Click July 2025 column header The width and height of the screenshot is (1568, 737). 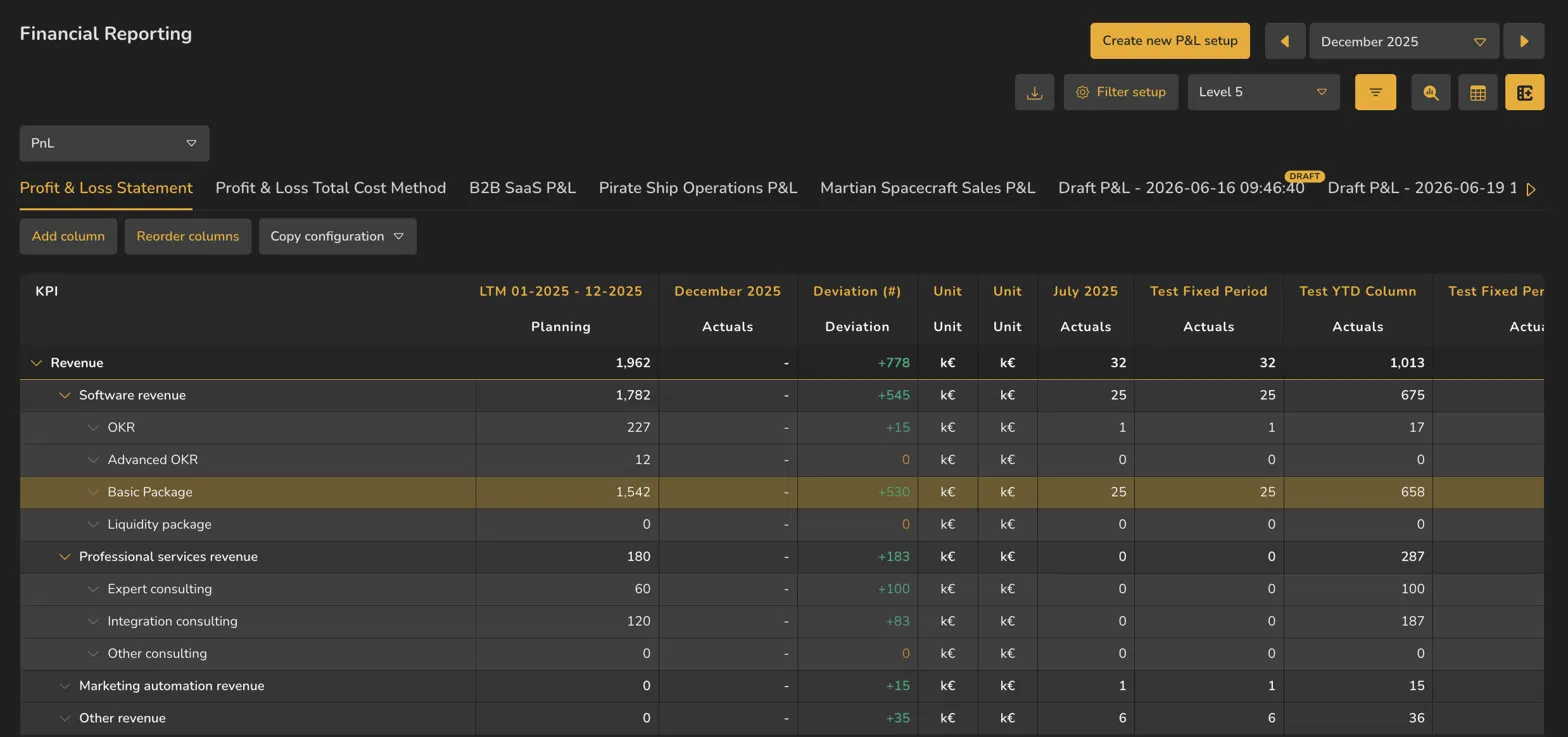1085,291
